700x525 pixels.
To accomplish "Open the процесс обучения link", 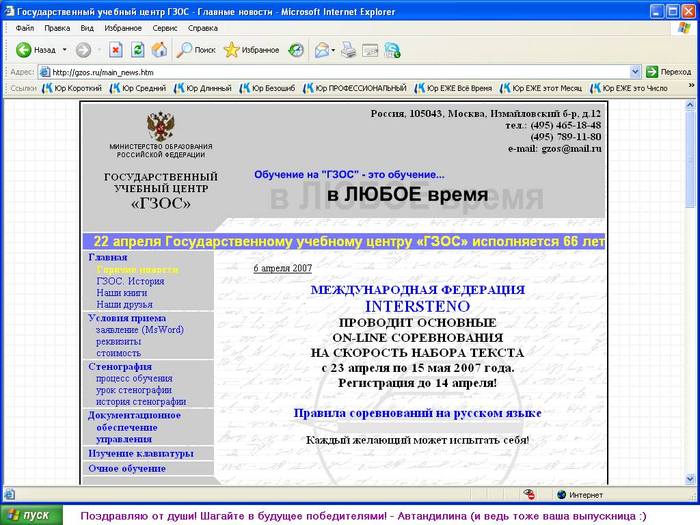I will (x=134, y=378).
